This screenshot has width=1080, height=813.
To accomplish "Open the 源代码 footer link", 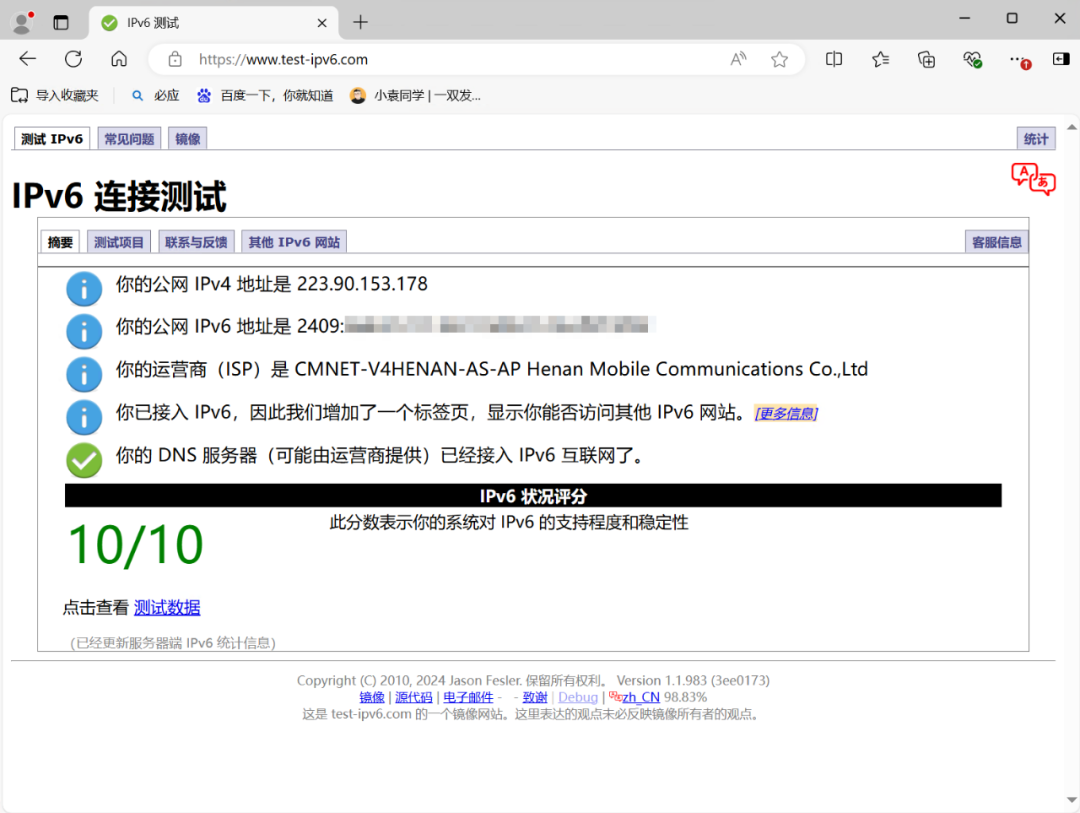I will click(413, 697).
